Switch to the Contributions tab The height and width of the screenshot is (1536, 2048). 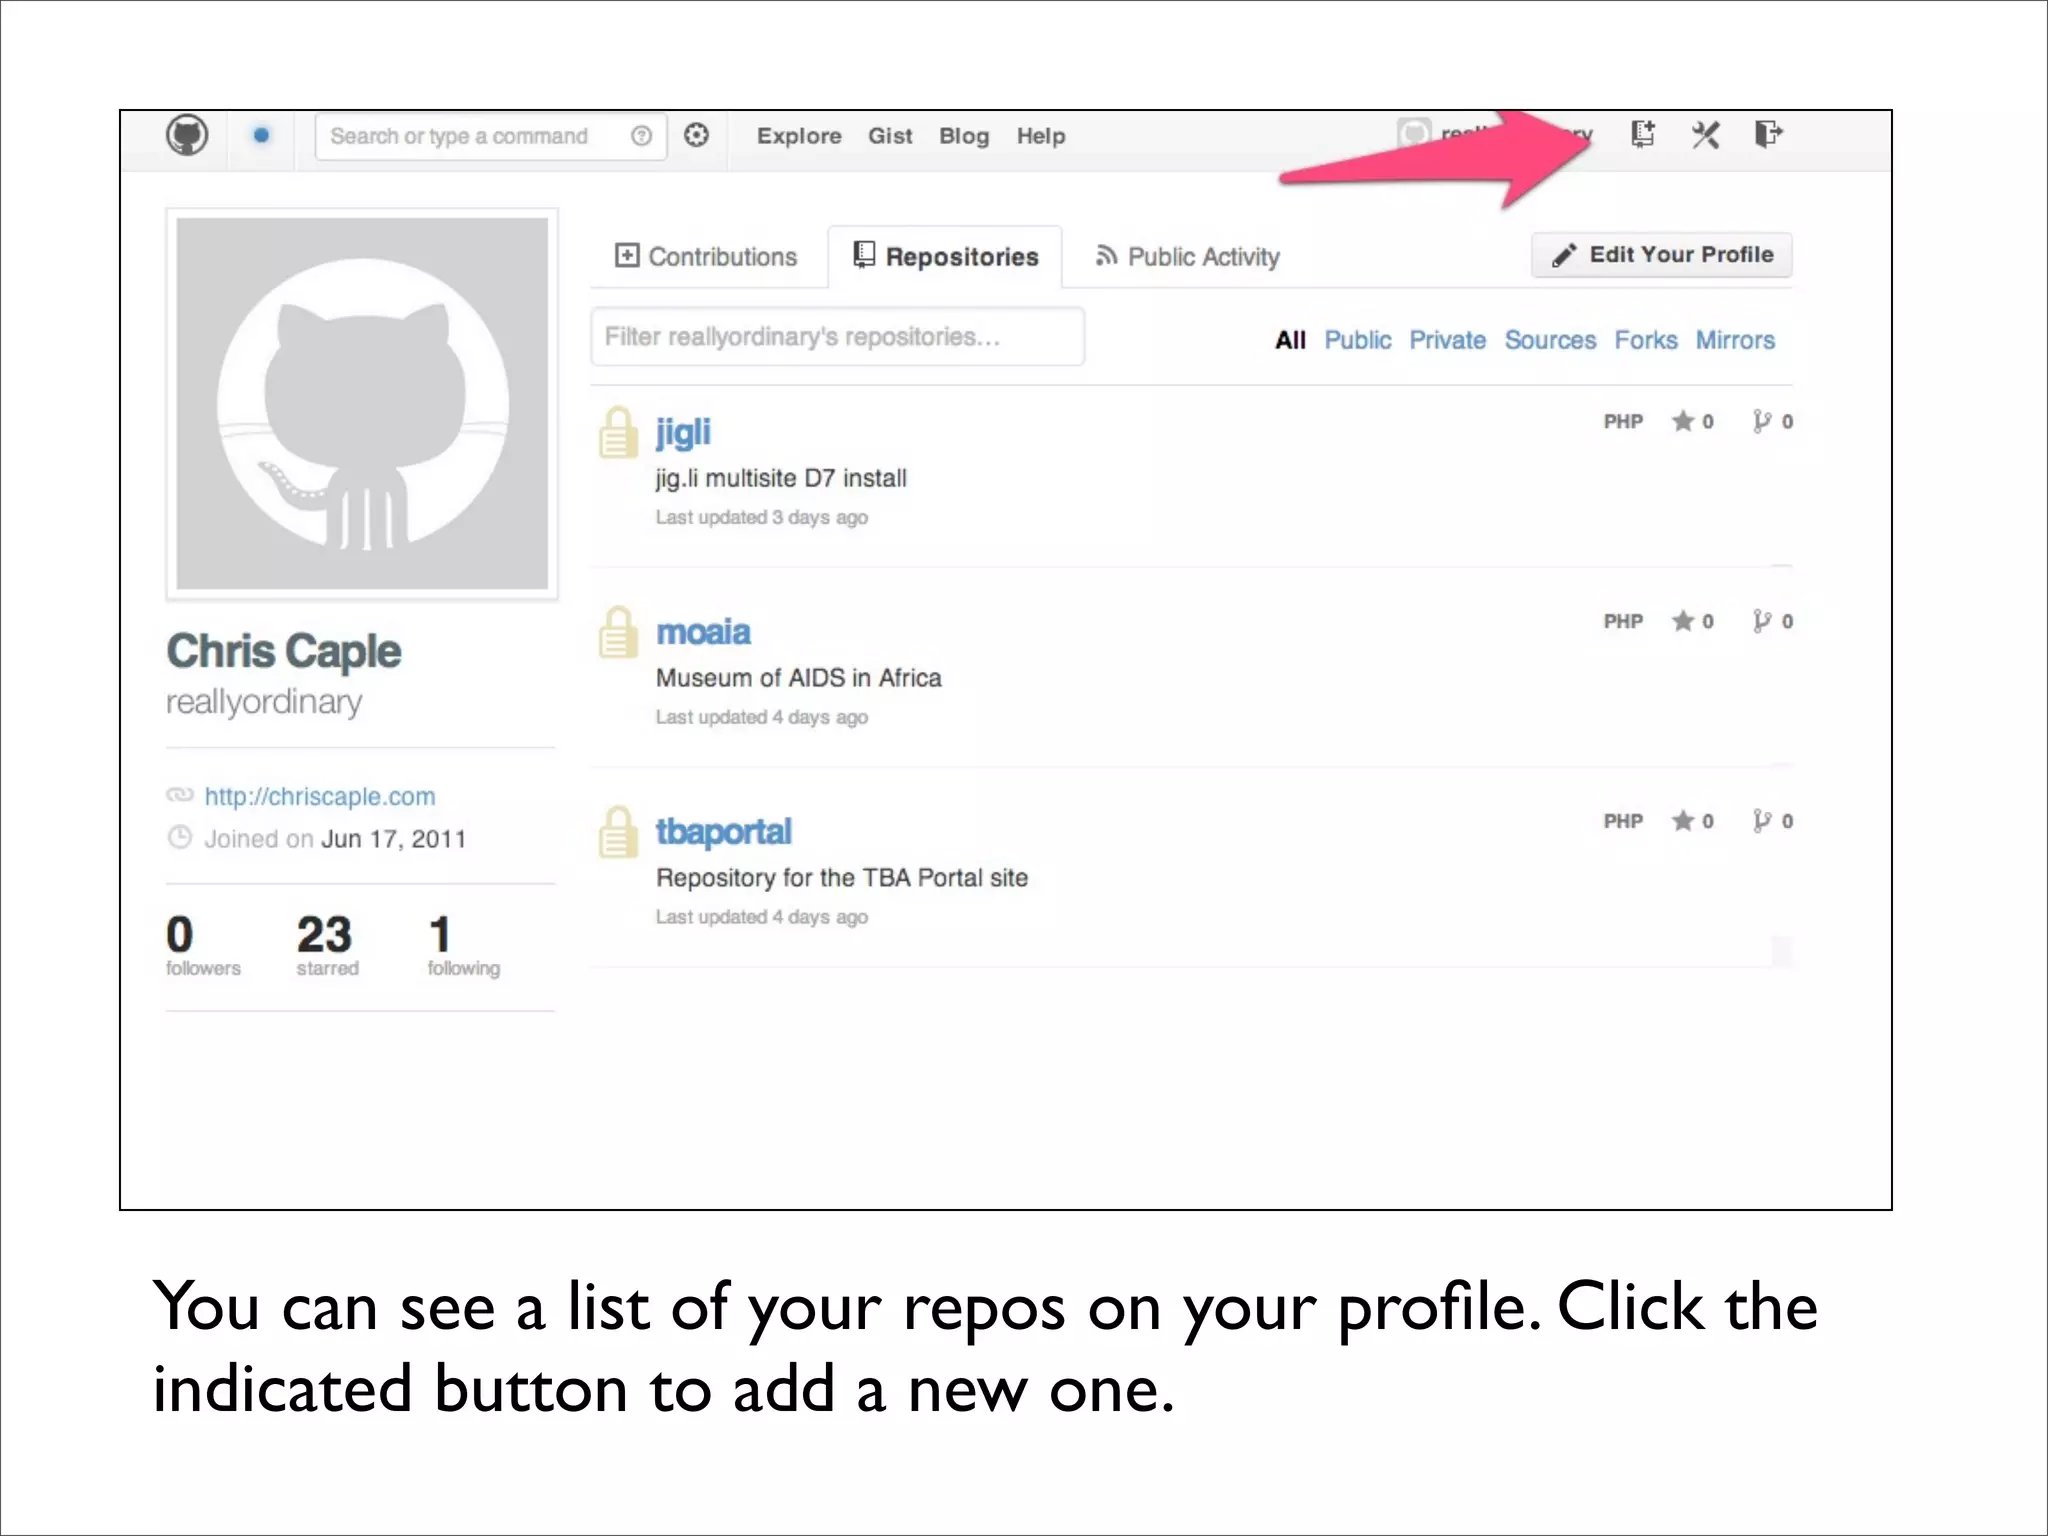706,257
